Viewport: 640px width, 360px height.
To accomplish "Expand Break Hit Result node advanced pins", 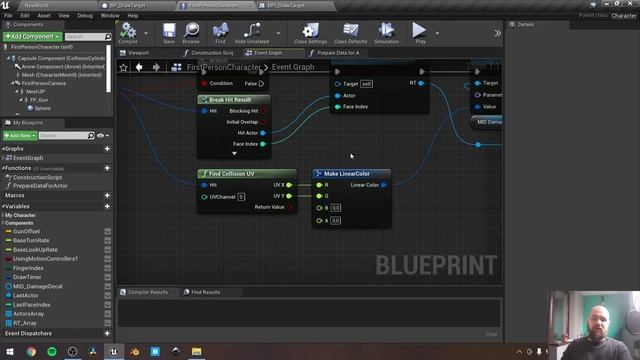I will click(x=234, y=153).
